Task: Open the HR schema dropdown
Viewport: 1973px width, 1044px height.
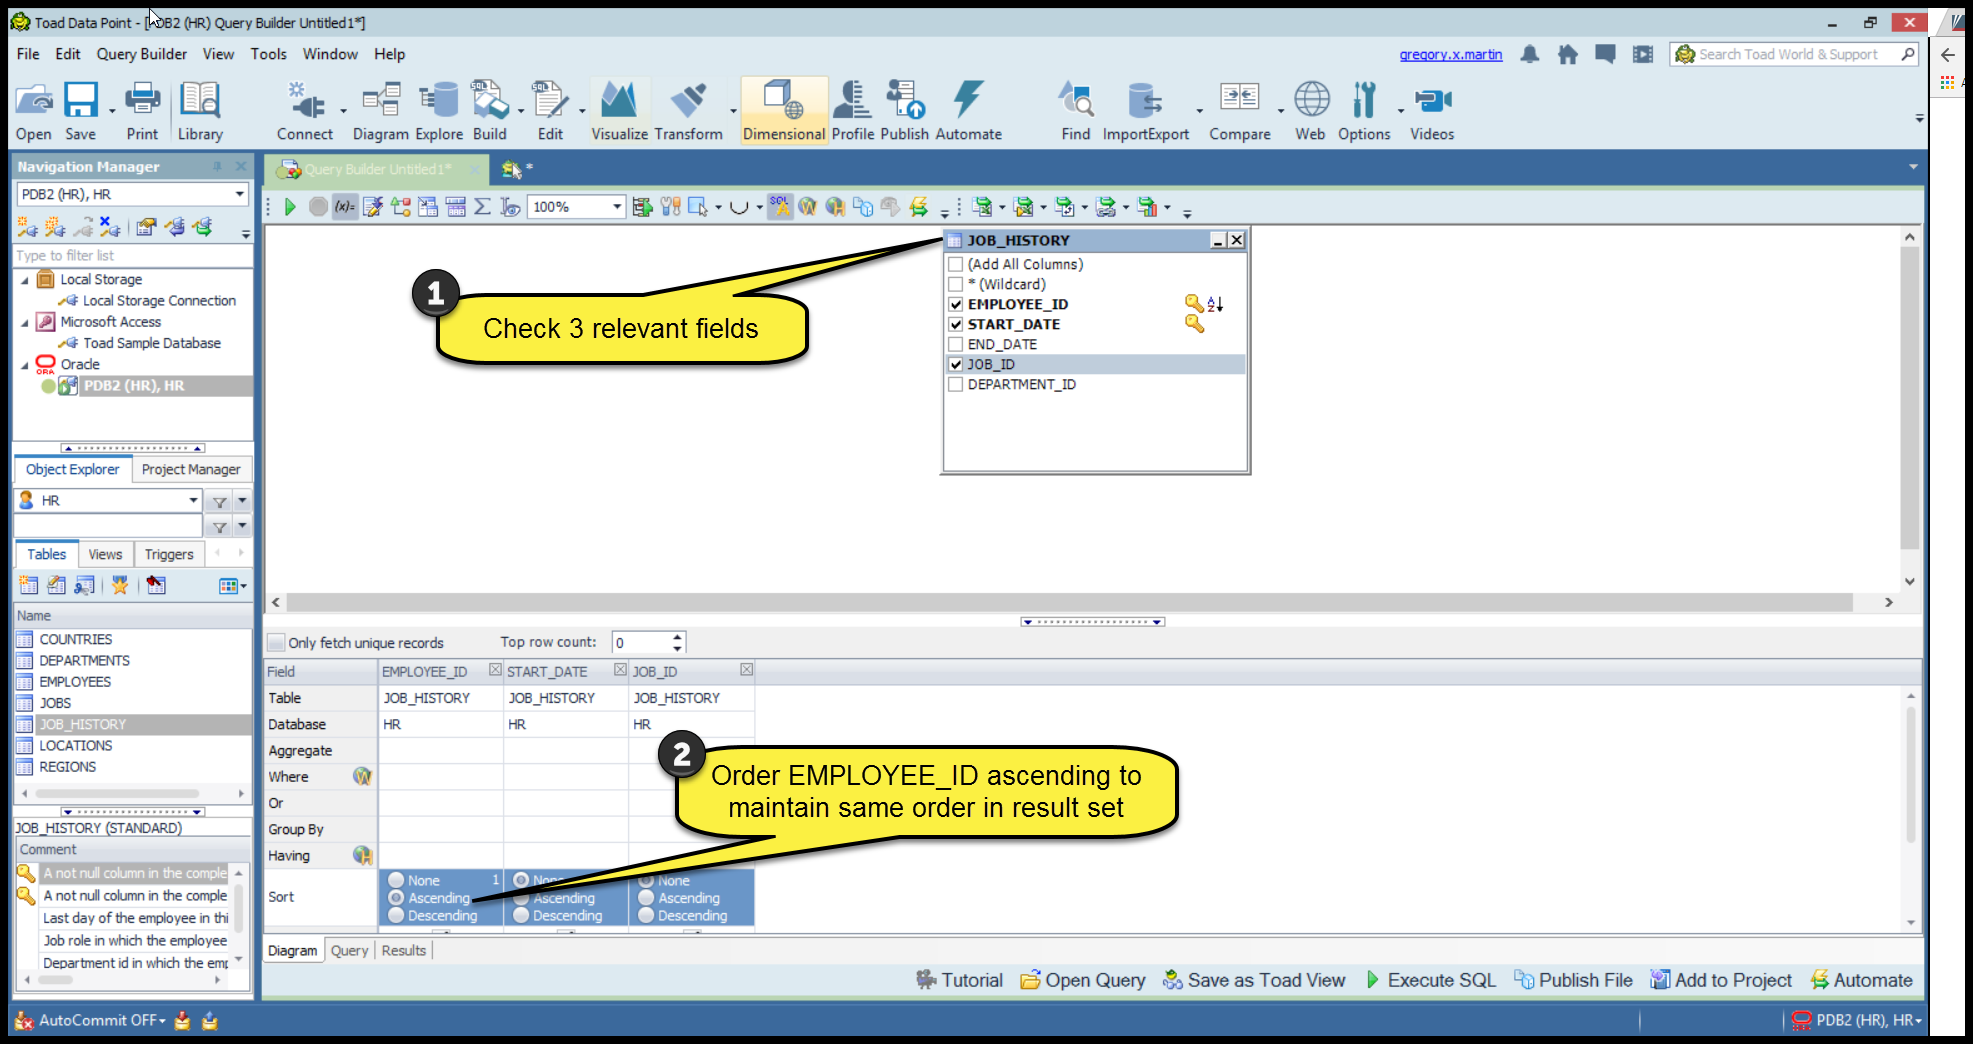Action: (x=193, y=500)
